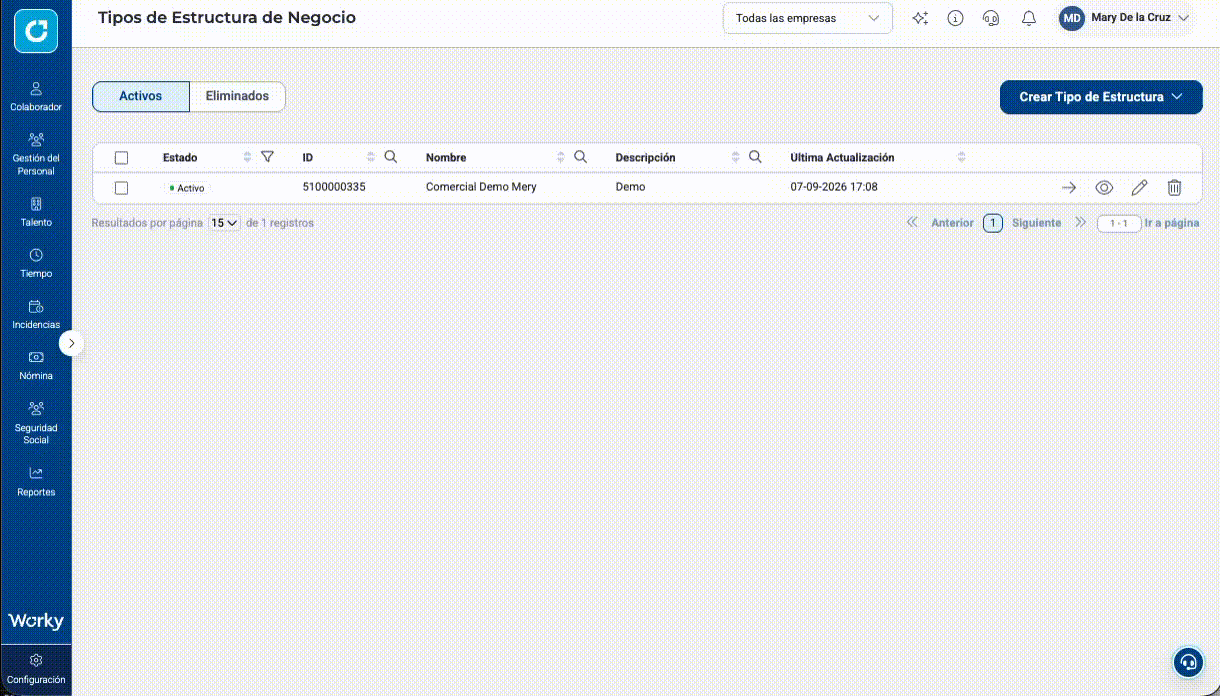Image resolution: width=1220 pixels, height=696 pixels.
Task: Sort table by the Estado column arrows
Action: point(248,157)
